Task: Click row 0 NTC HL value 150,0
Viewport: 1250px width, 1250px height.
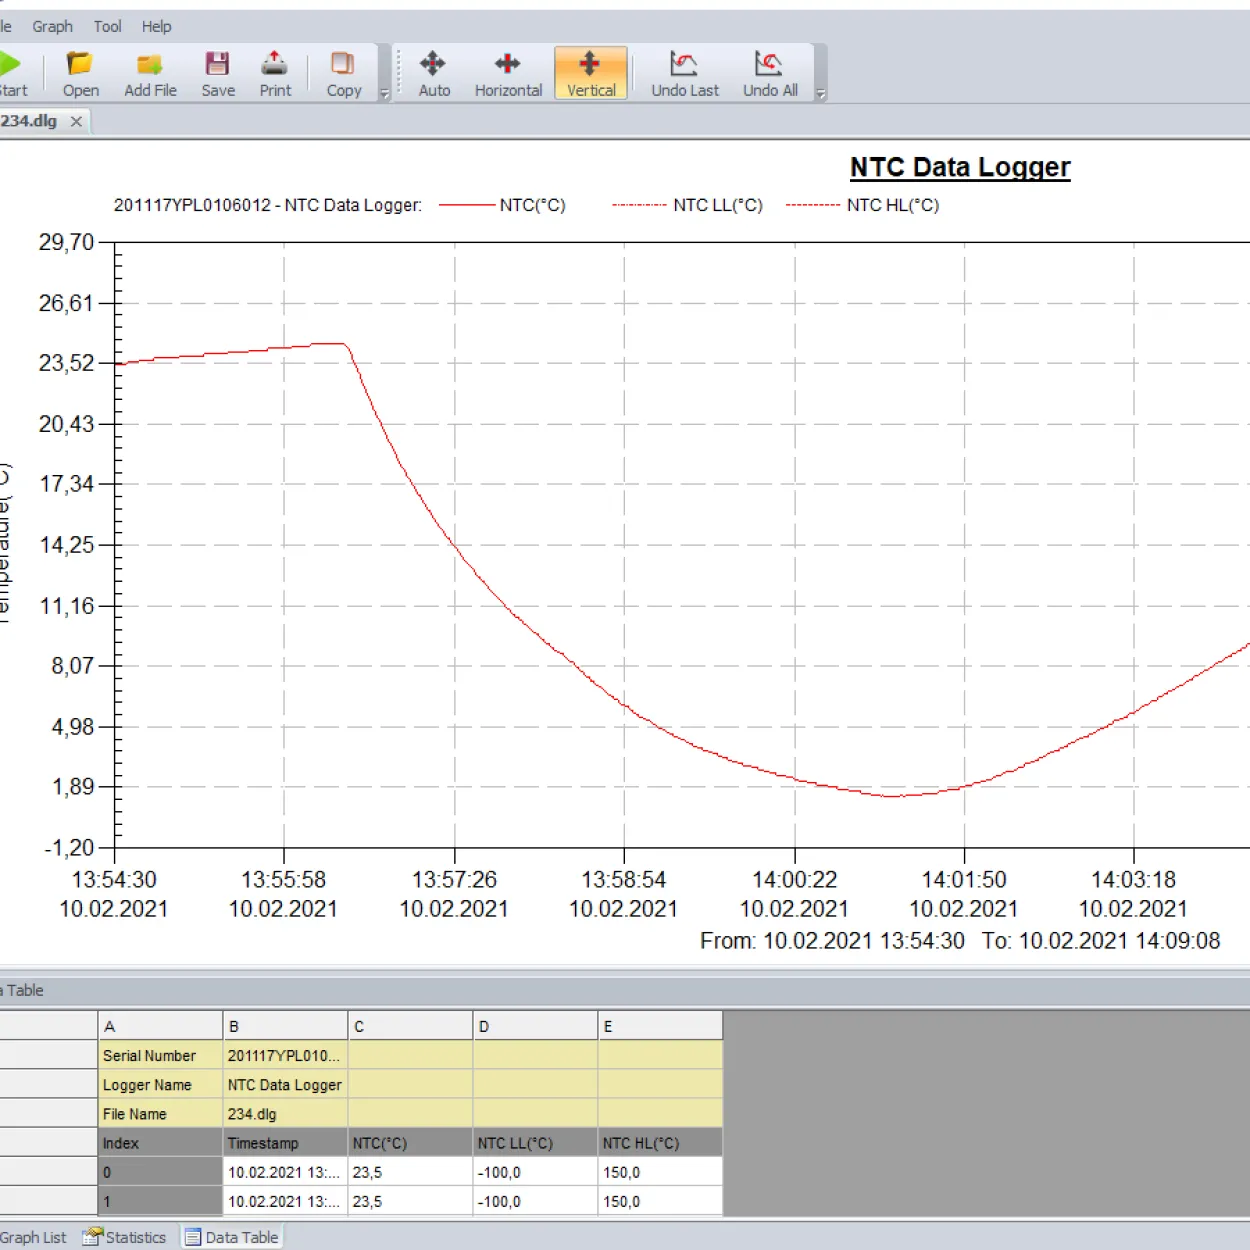Action: tap(660, 1172)
